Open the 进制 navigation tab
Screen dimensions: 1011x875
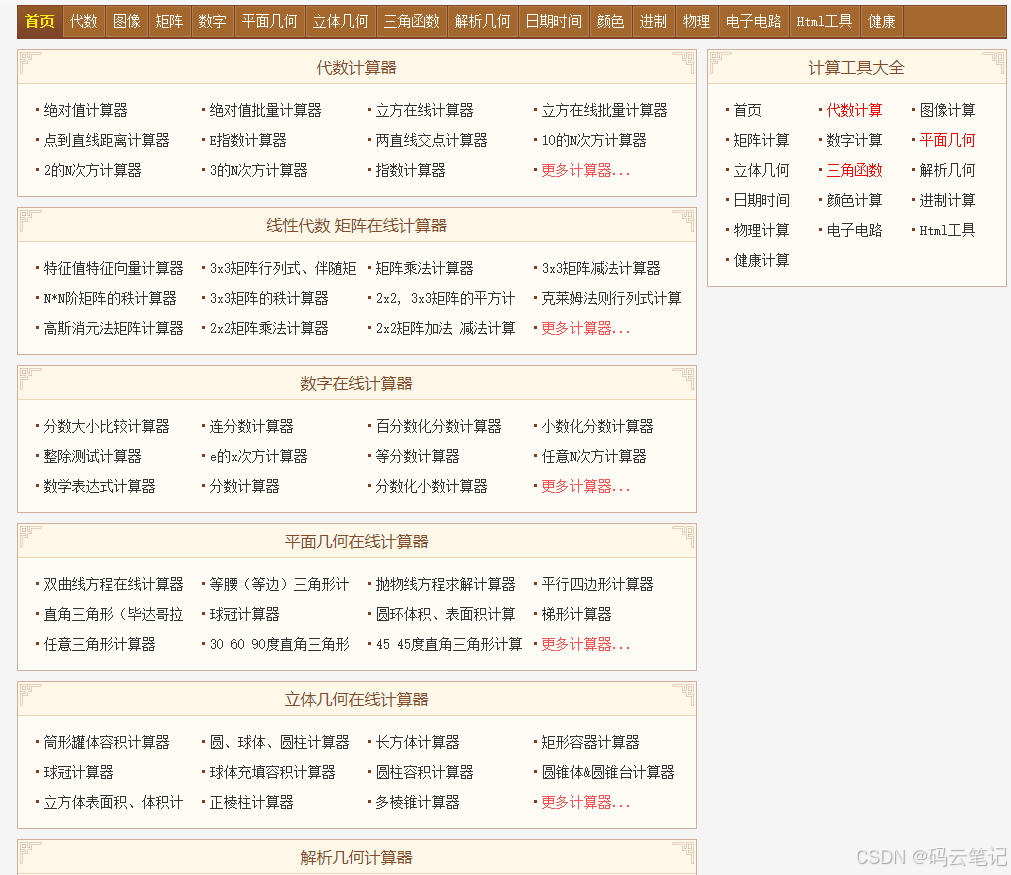(653, 21)
